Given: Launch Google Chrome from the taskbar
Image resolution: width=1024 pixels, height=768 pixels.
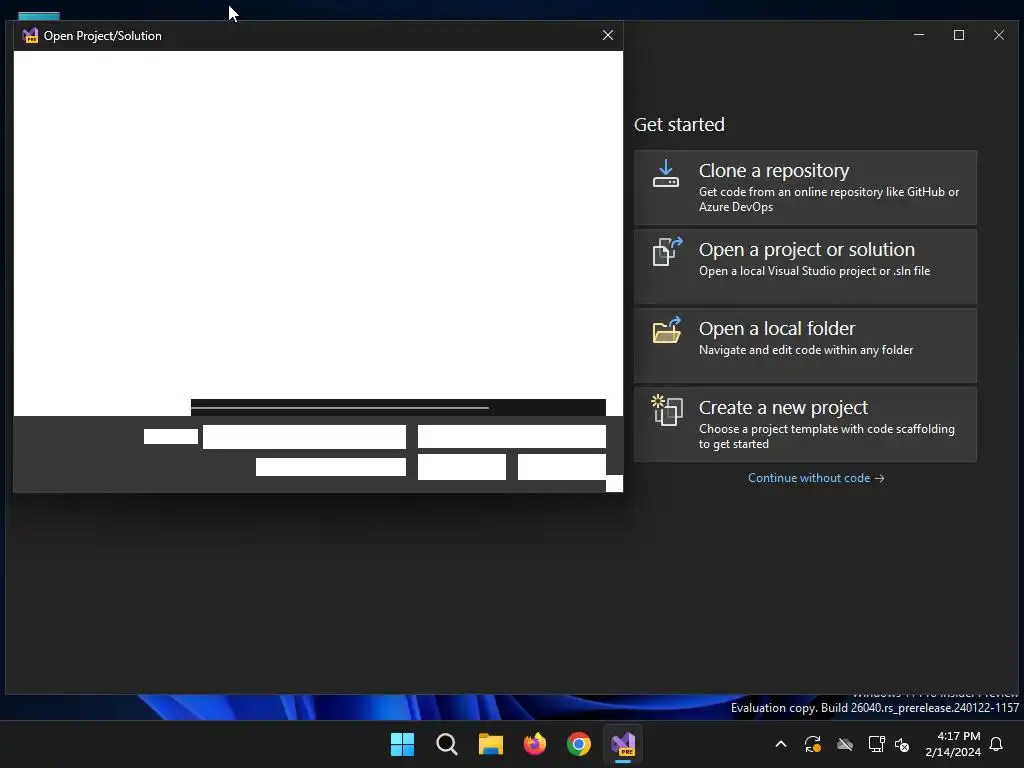Looking at the screenshot, I should [x=579, y=744].
